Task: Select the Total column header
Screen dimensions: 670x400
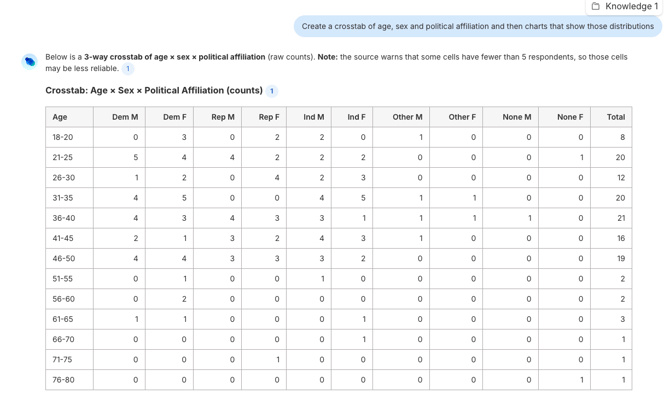Action: pyautogui.click(x=615, y=117)
